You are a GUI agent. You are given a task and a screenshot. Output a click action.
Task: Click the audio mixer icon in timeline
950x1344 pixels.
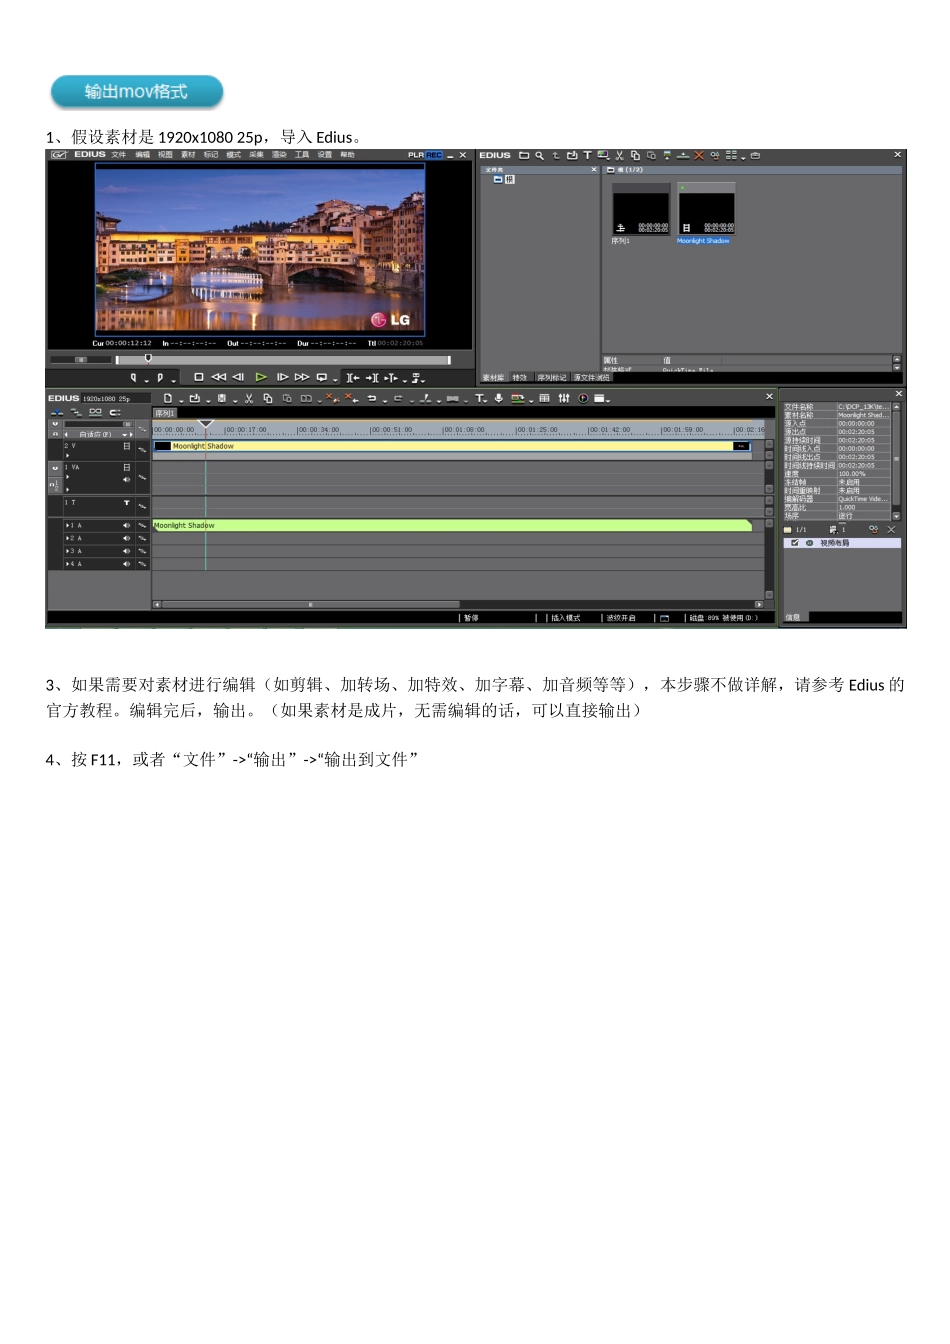tap(564, 398)
